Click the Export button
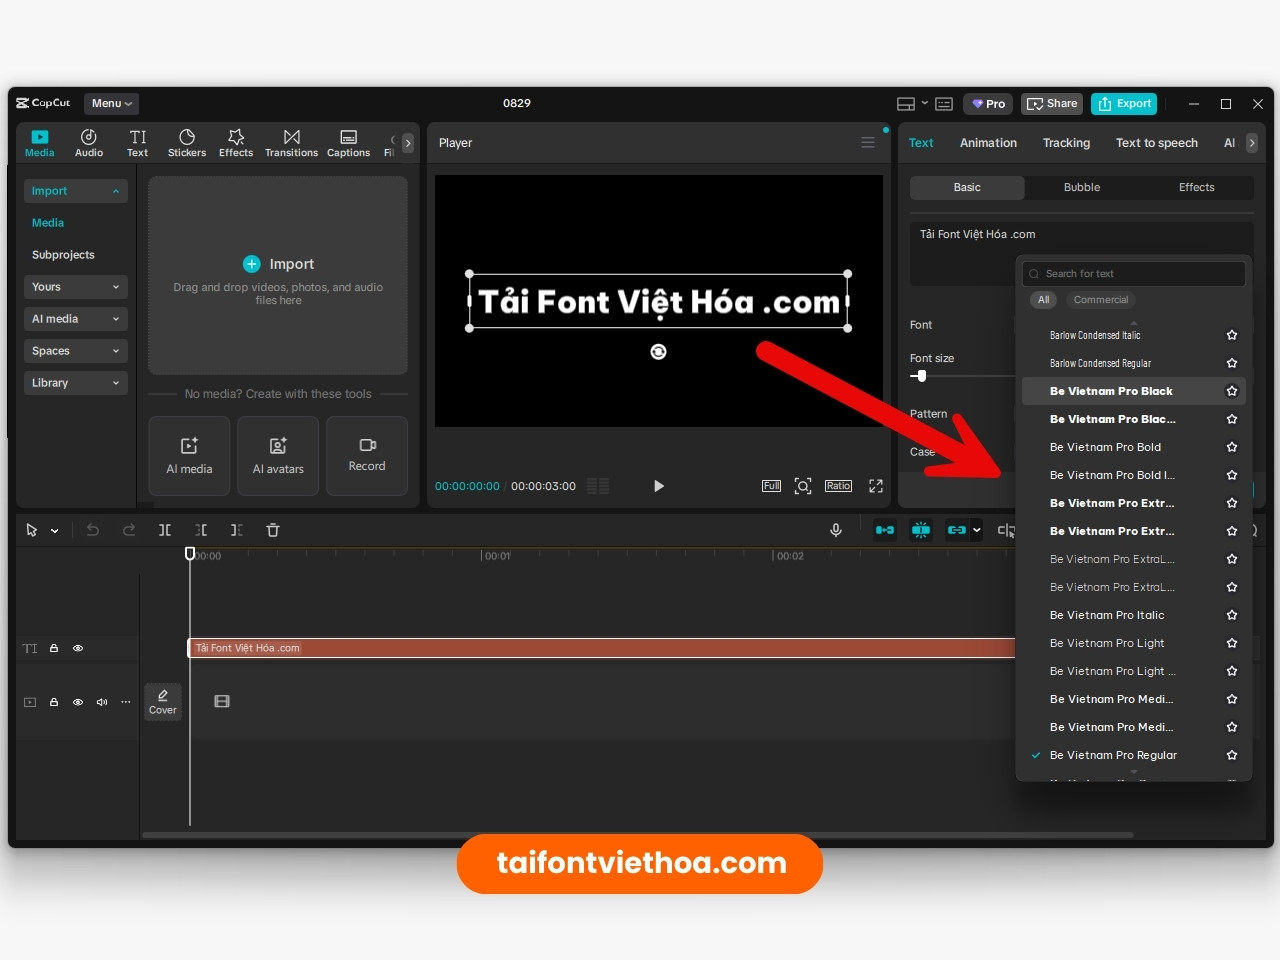This screenshot has width=1280, height=960. [1124, 104]
